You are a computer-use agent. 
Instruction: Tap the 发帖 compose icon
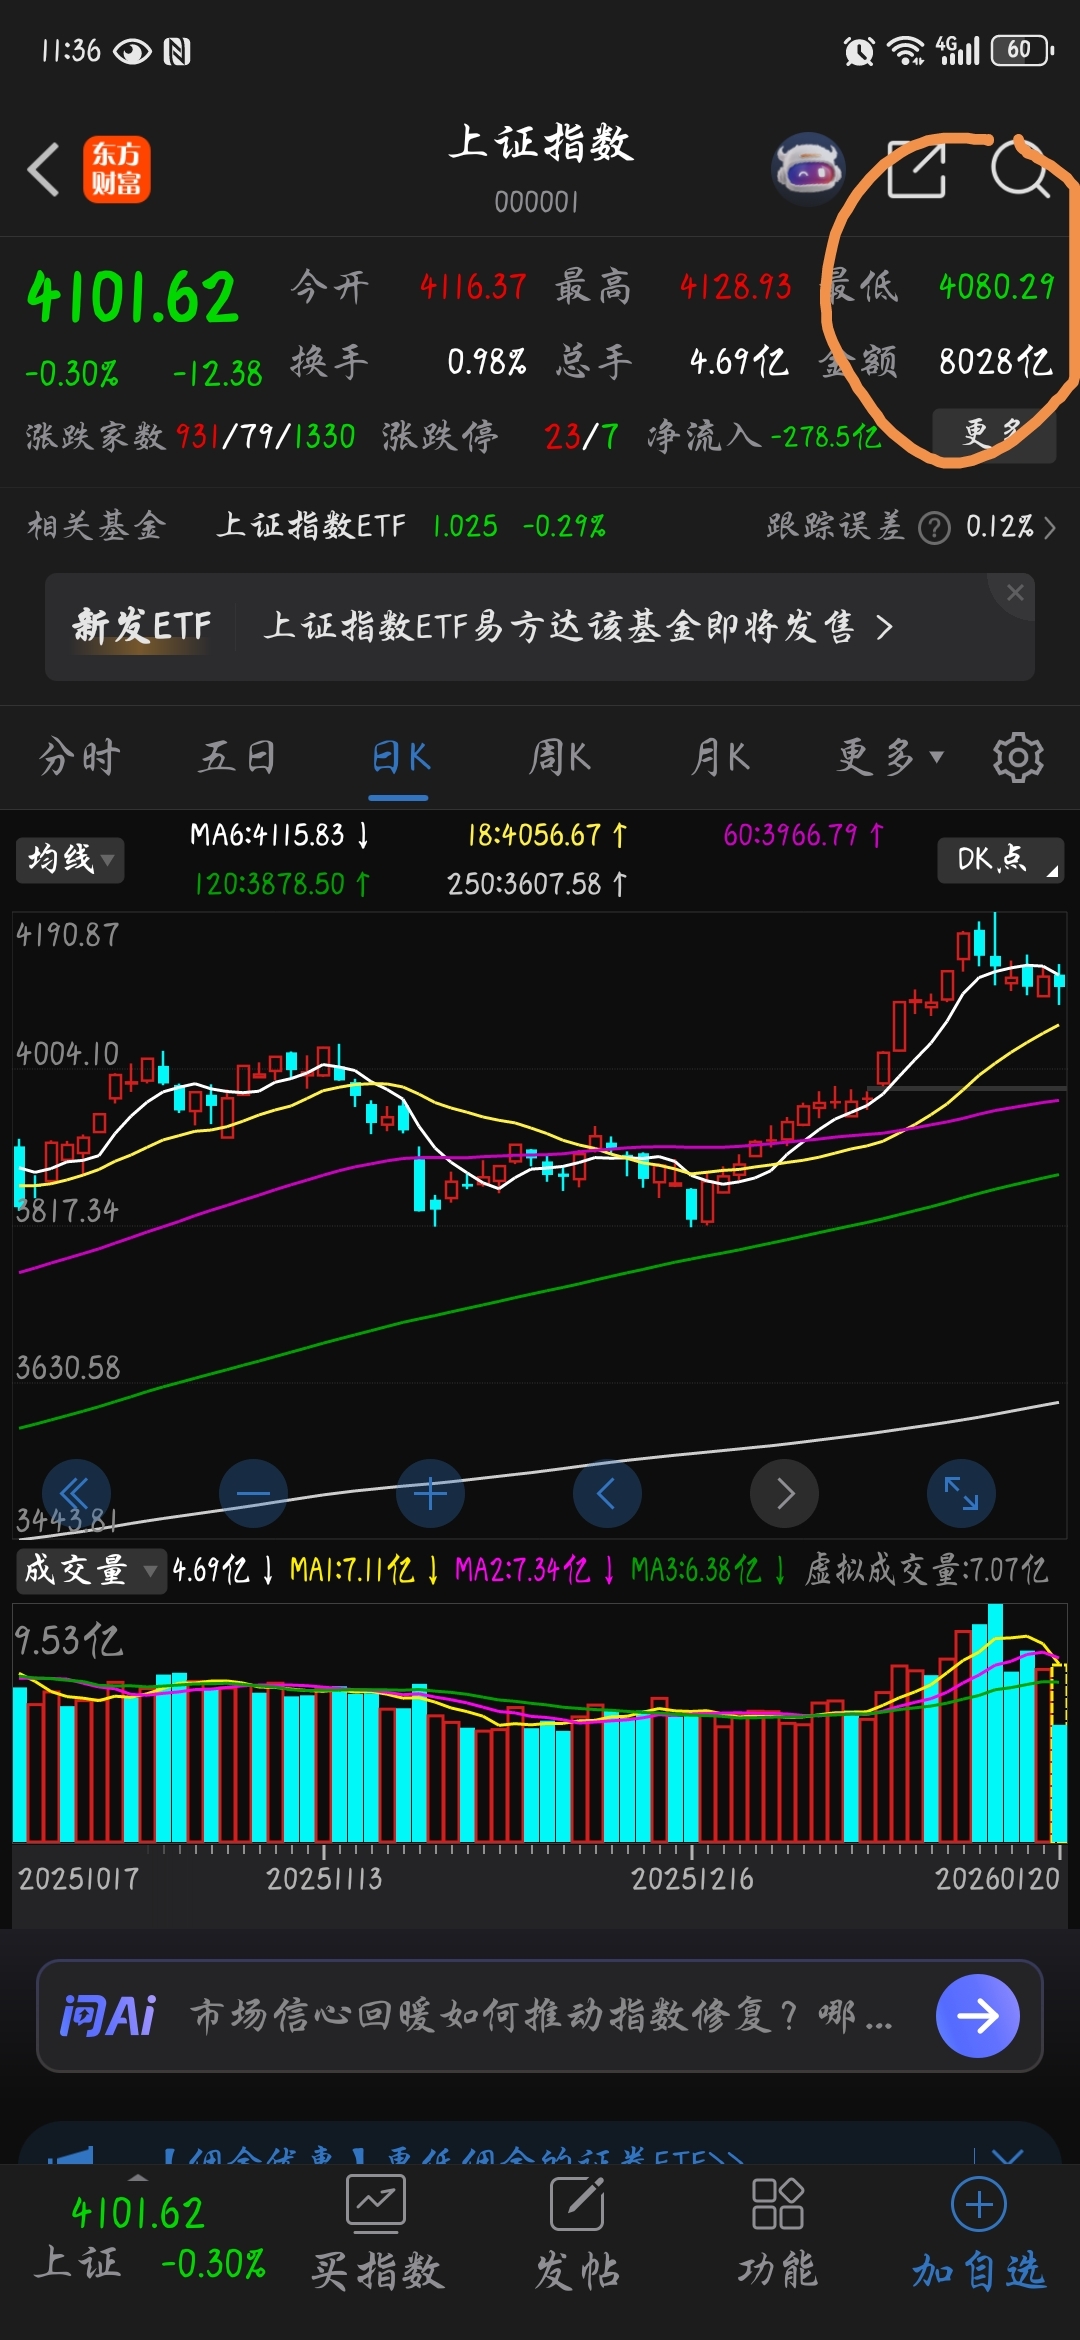[577, 2204]
